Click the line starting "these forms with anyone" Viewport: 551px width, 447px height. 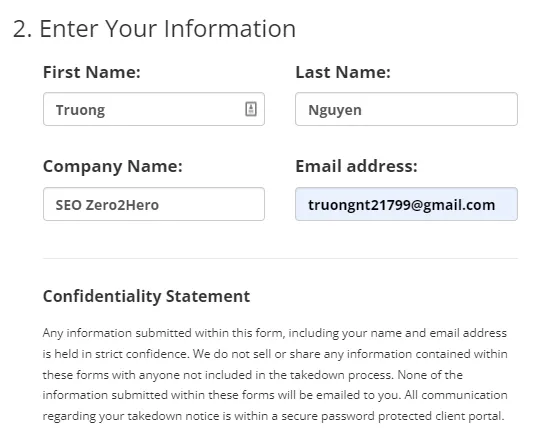pyautogui.click(x=253, y=375)
